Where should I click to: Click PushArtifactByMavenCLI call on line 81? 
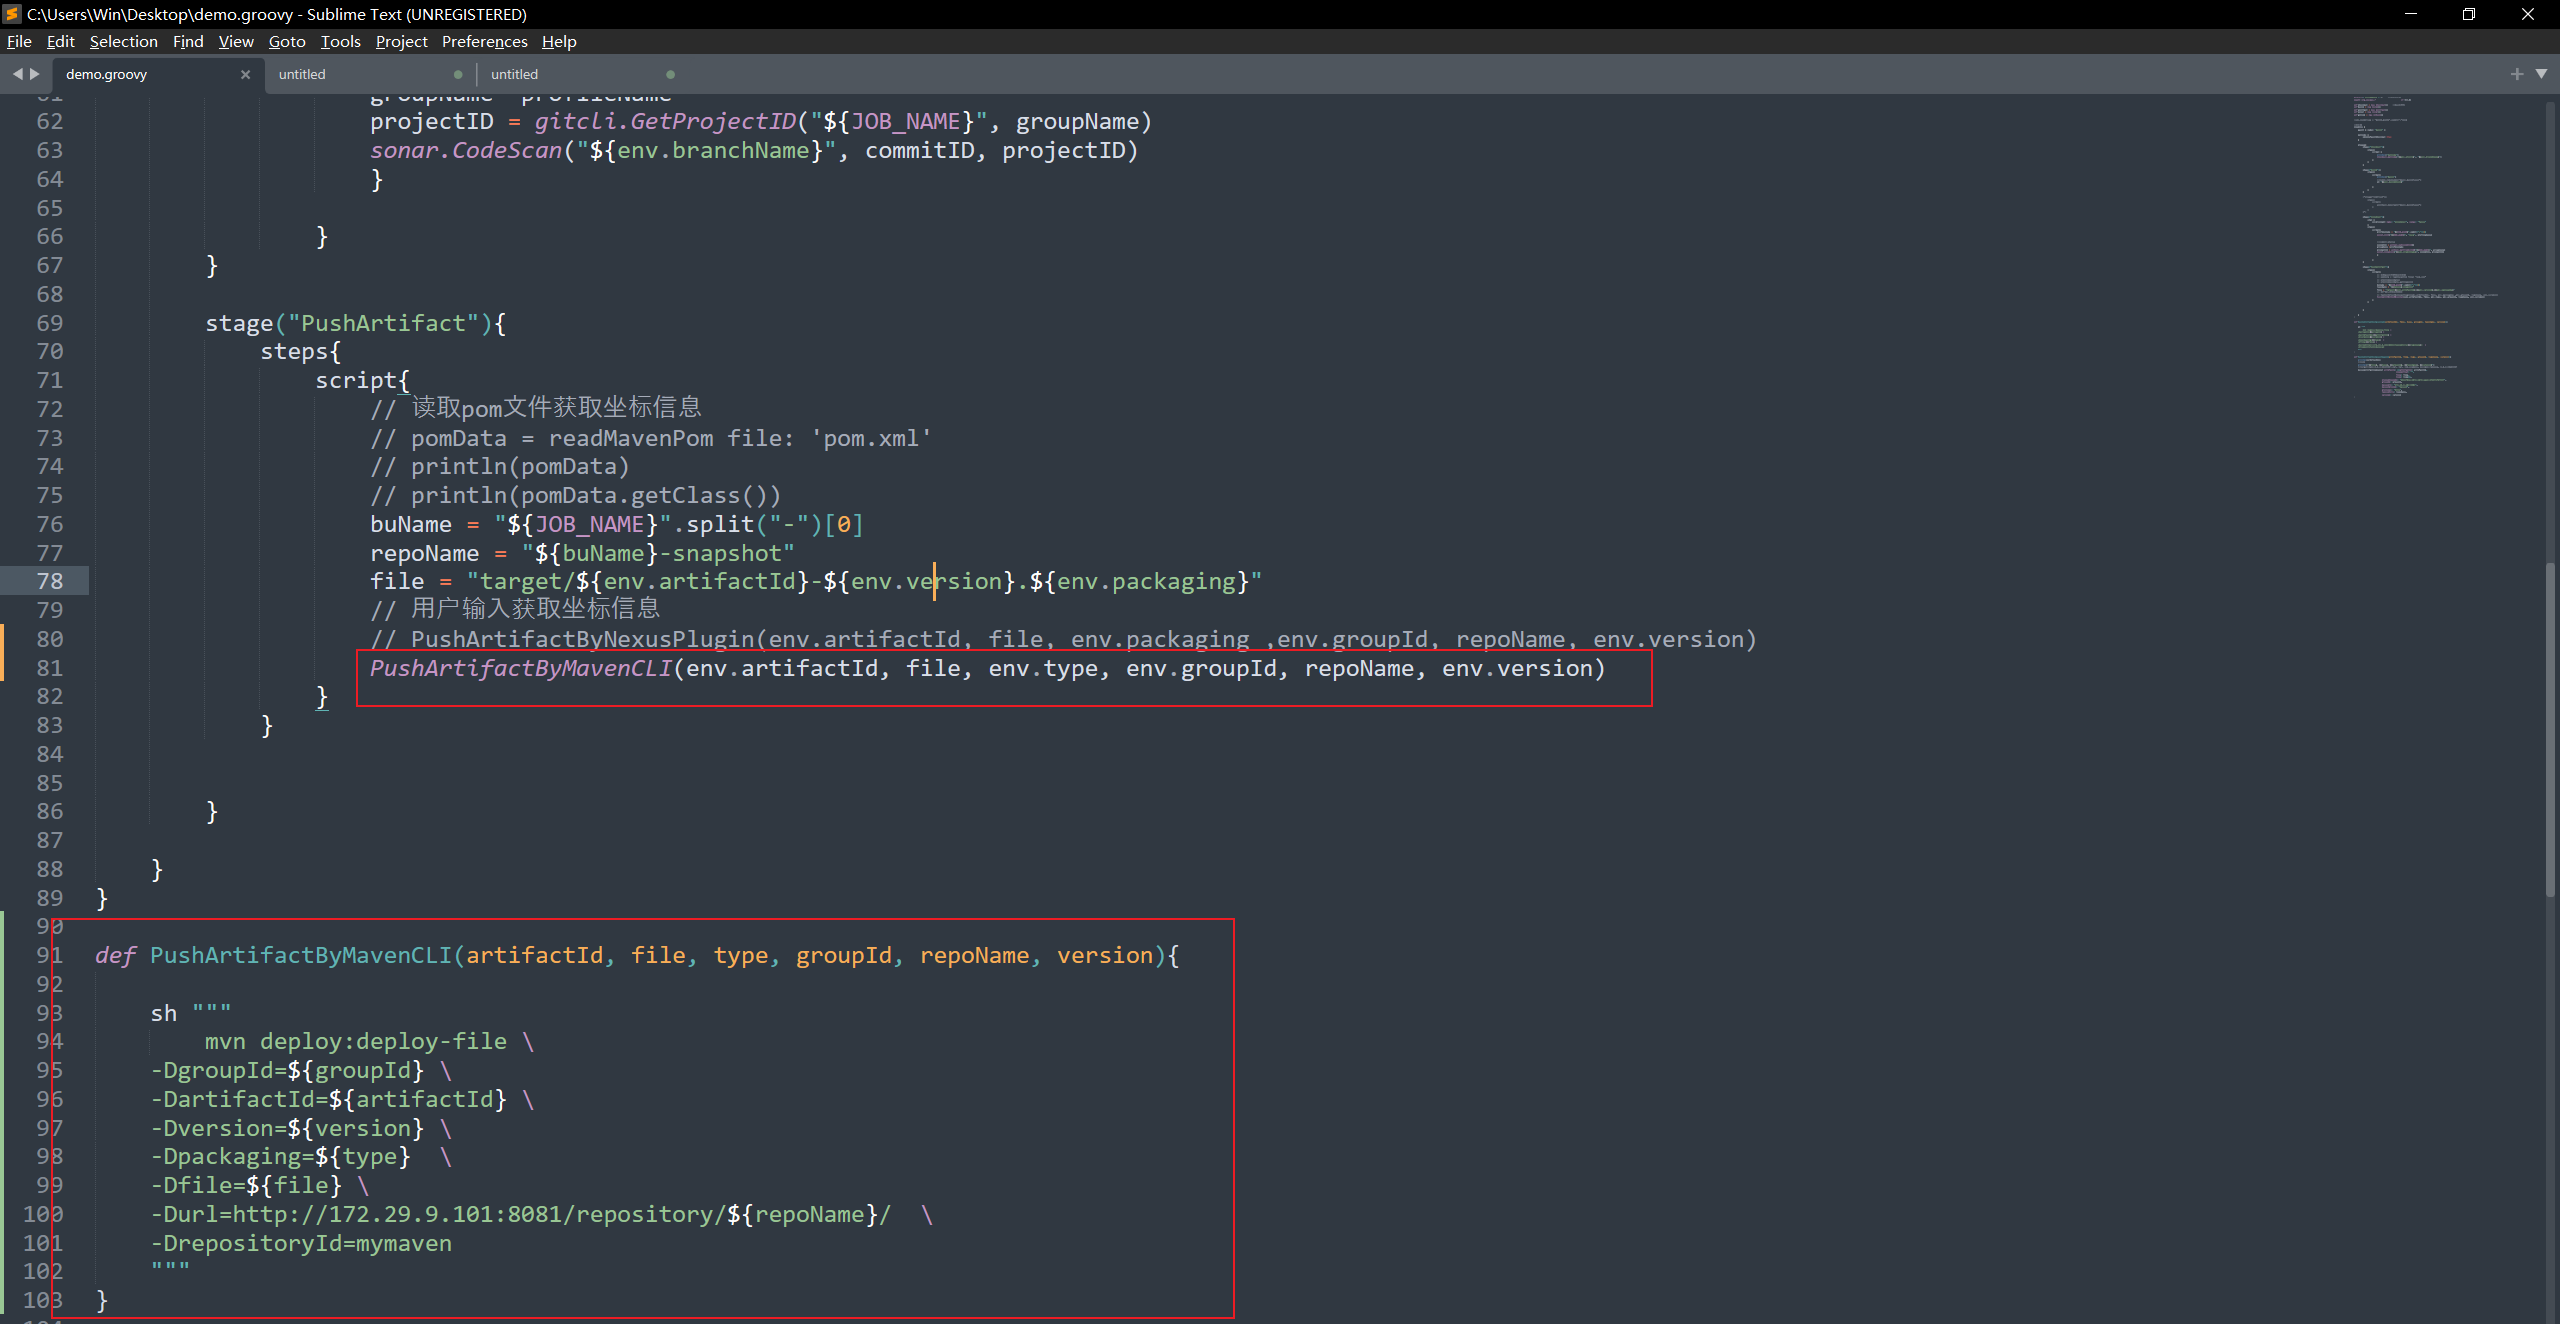pyautogui.click(x=520, y=668)
